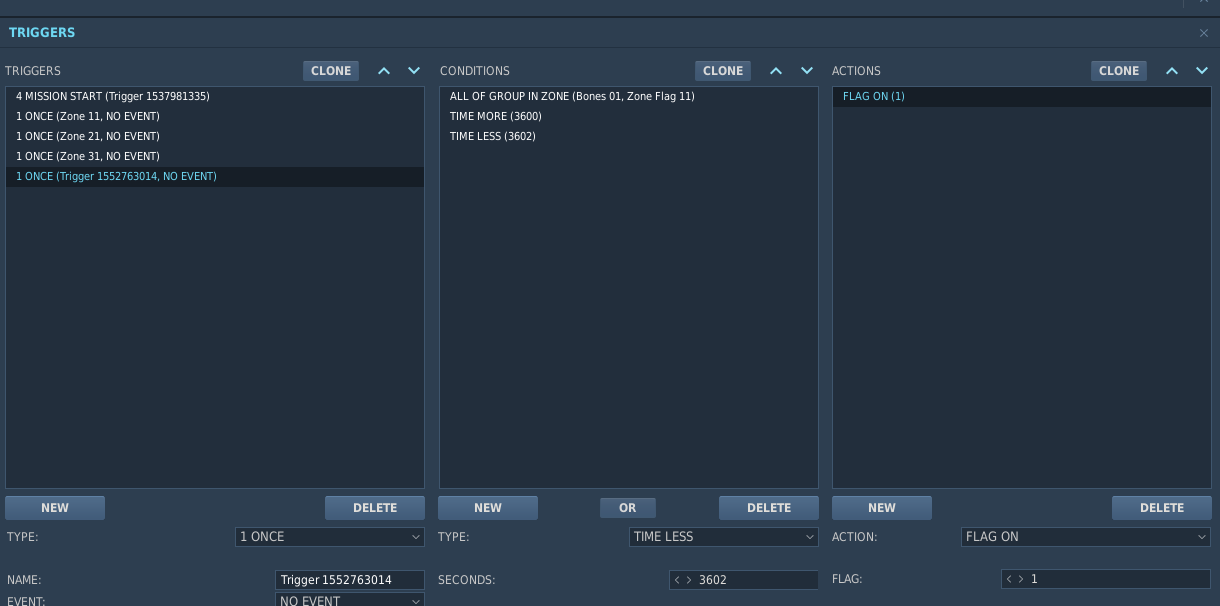This screenshot has height=606, width=1220.
Task: Select the 1 ONCE Zone 21 trigger
Action: [88, 136]
